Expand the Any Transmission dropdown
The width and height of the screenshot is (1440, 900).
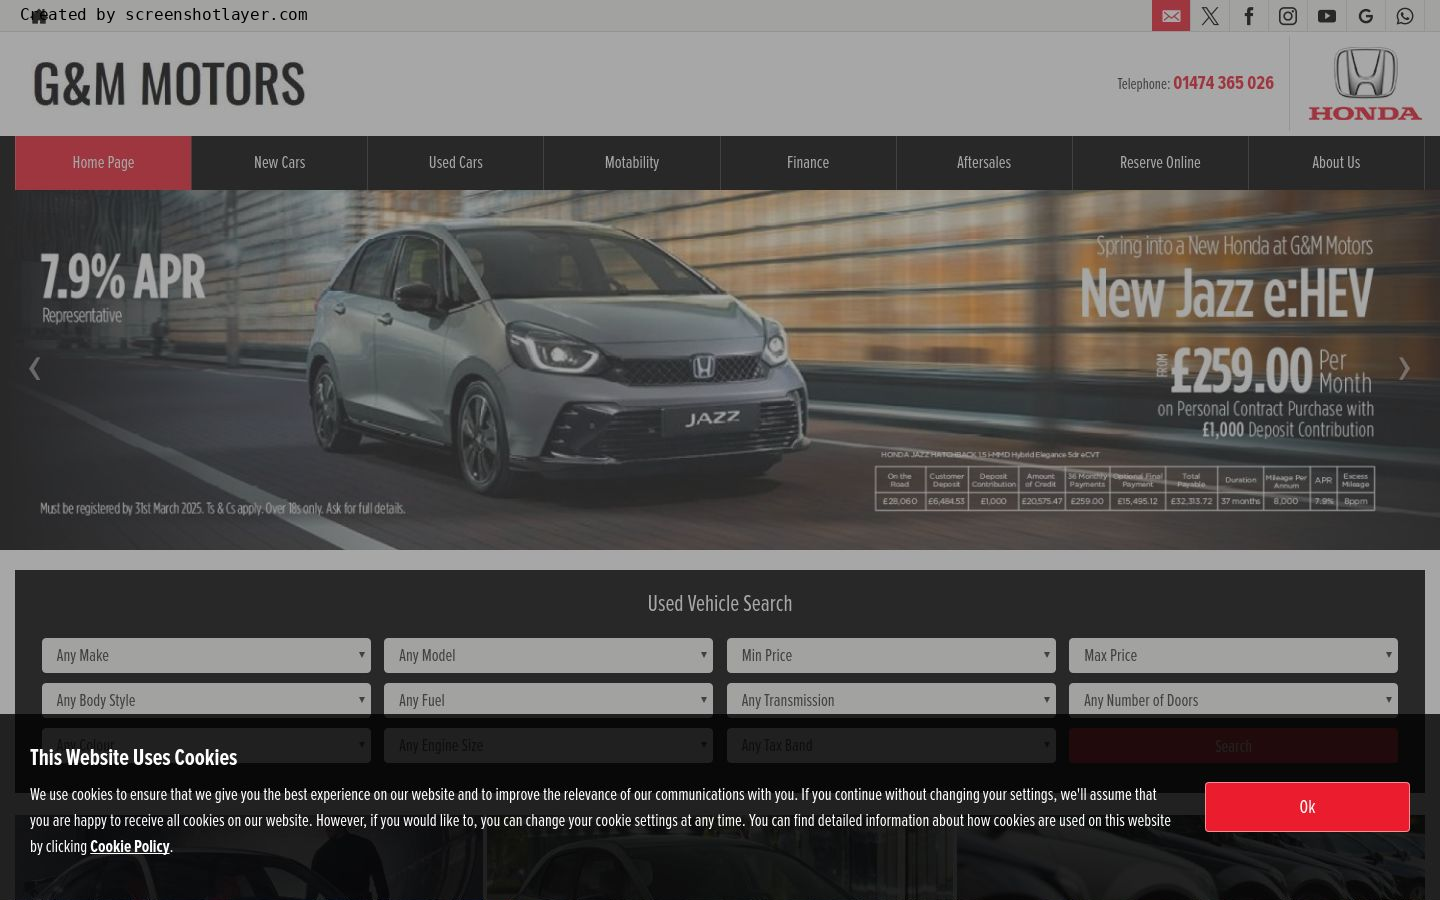coord(891,700)
